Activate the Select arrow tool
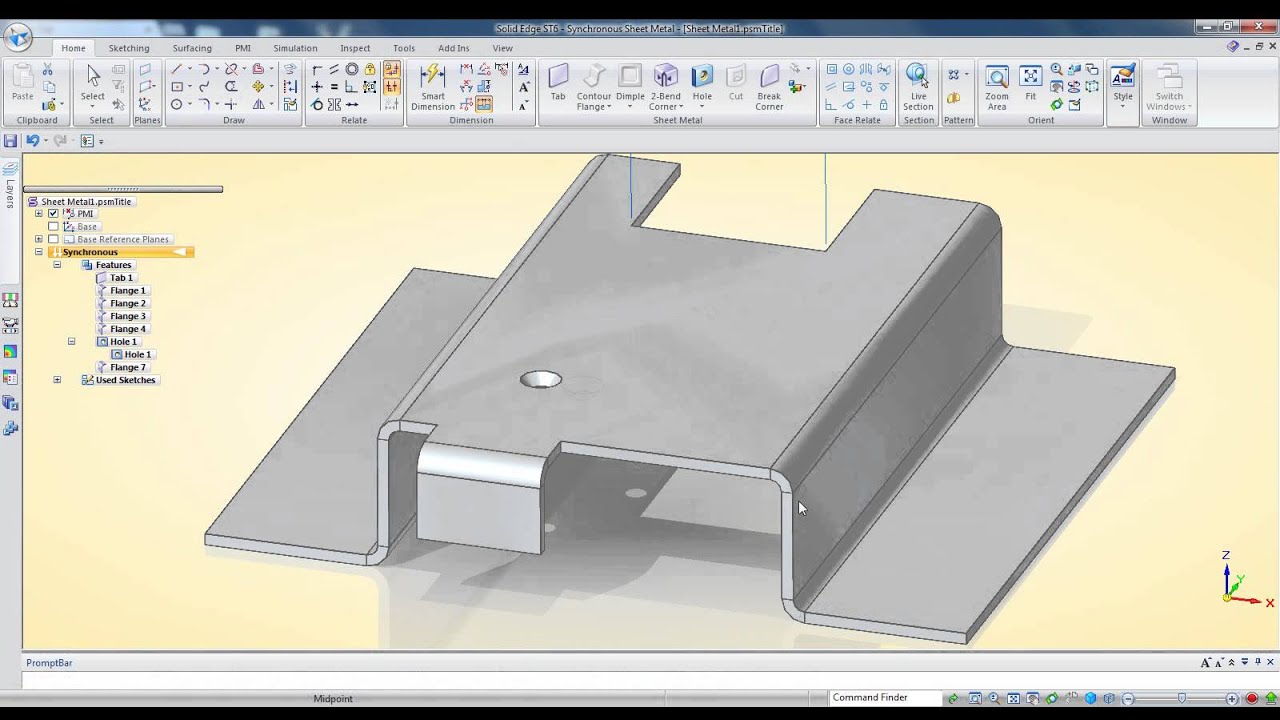Screen dimensions: 1280x720 click(92, 85)
